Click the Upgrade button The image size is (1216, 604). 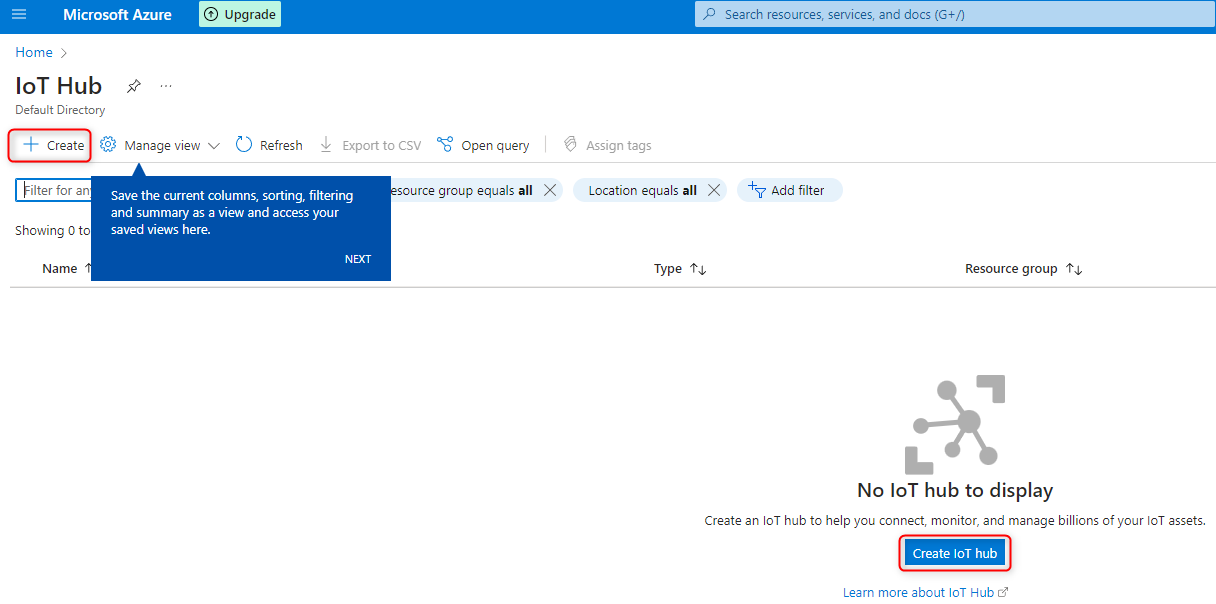240,15
